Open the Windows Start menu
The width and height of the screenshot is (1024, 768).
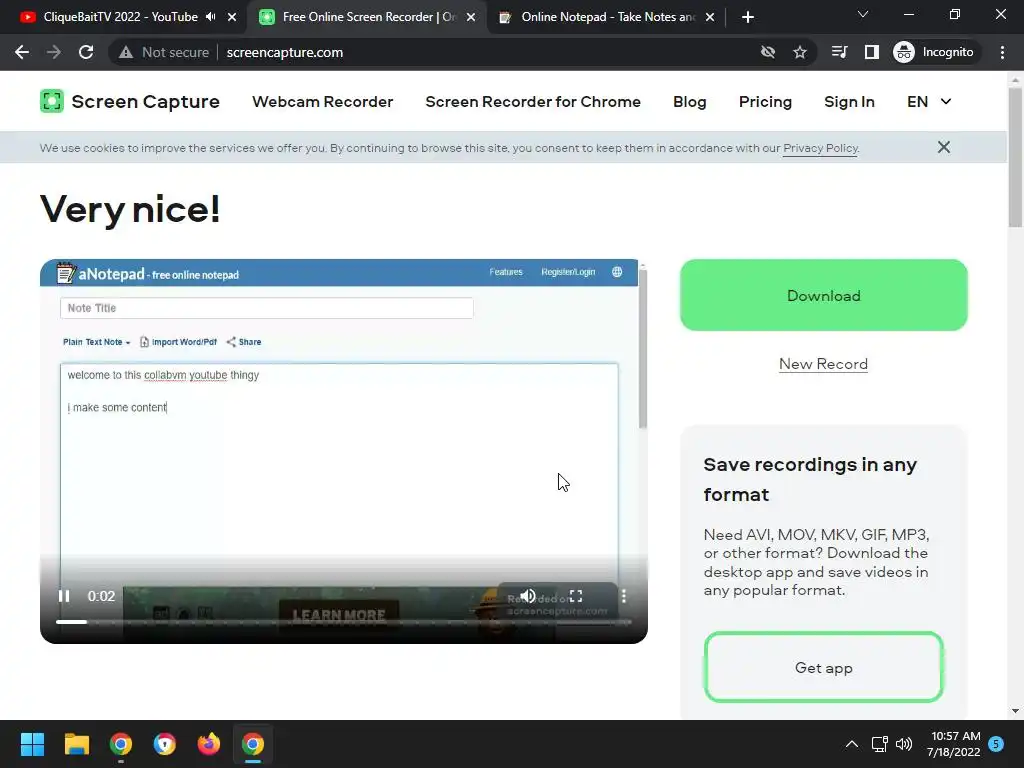pos(32,744)
